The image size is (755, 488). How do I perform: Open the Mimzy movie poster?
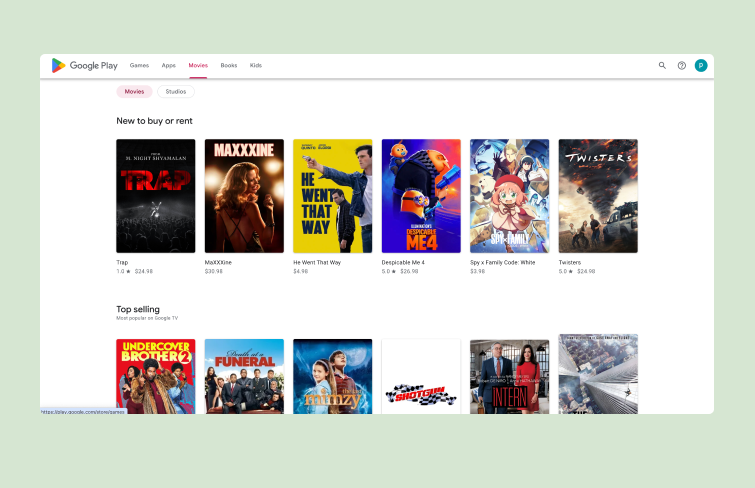pos(333,376)
